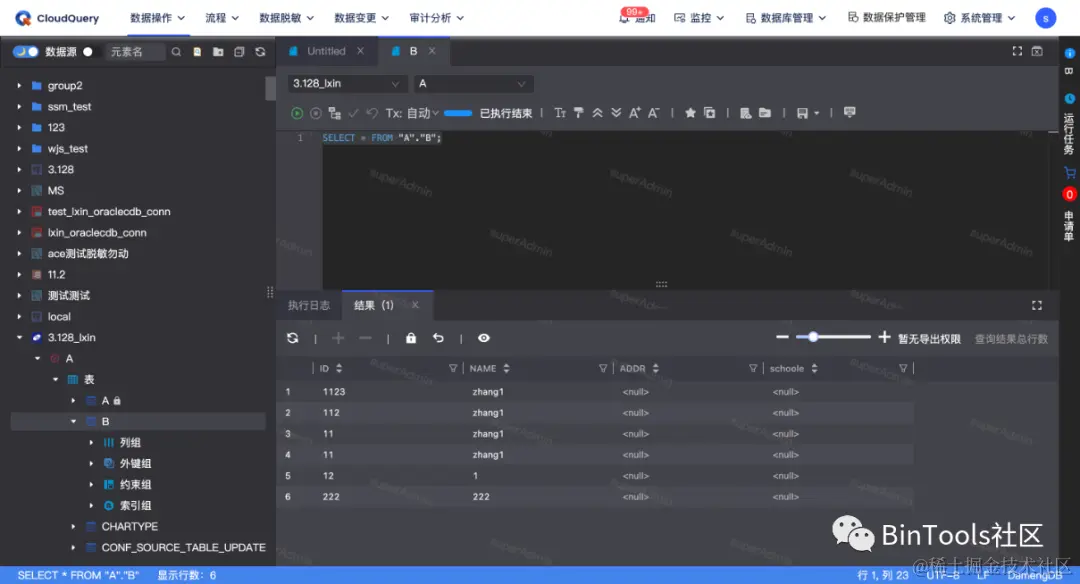Click the format SQL brush icon
The width and height of the screenshot is (1080, 584).
coord(579,113)
